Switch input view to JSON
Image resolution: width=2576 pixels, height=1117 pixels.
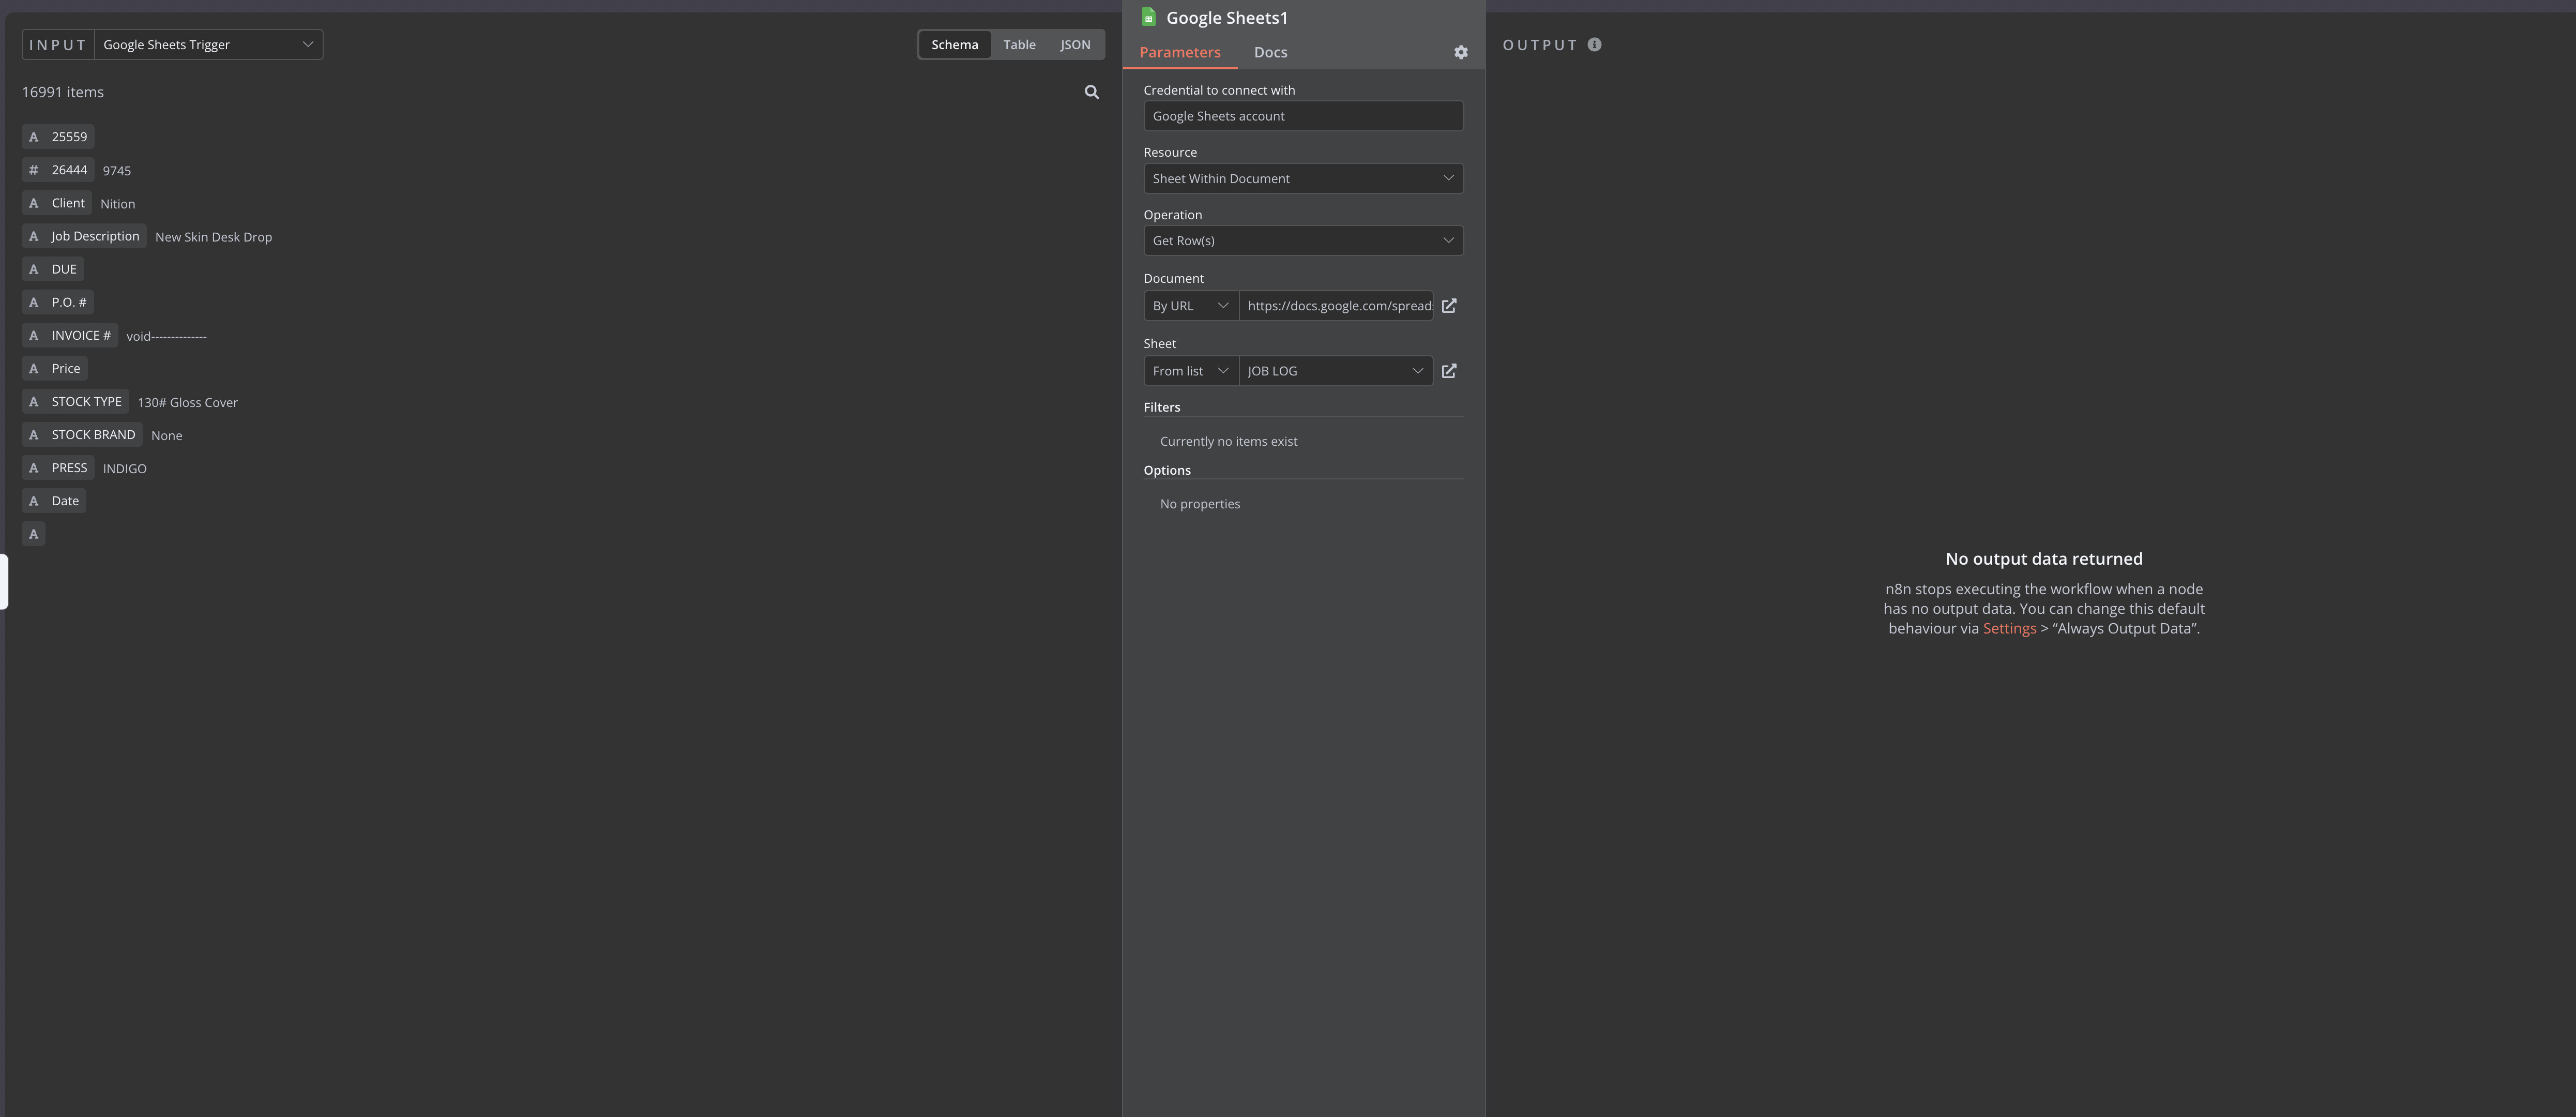pyautogui.click(x=1075, y=44)
